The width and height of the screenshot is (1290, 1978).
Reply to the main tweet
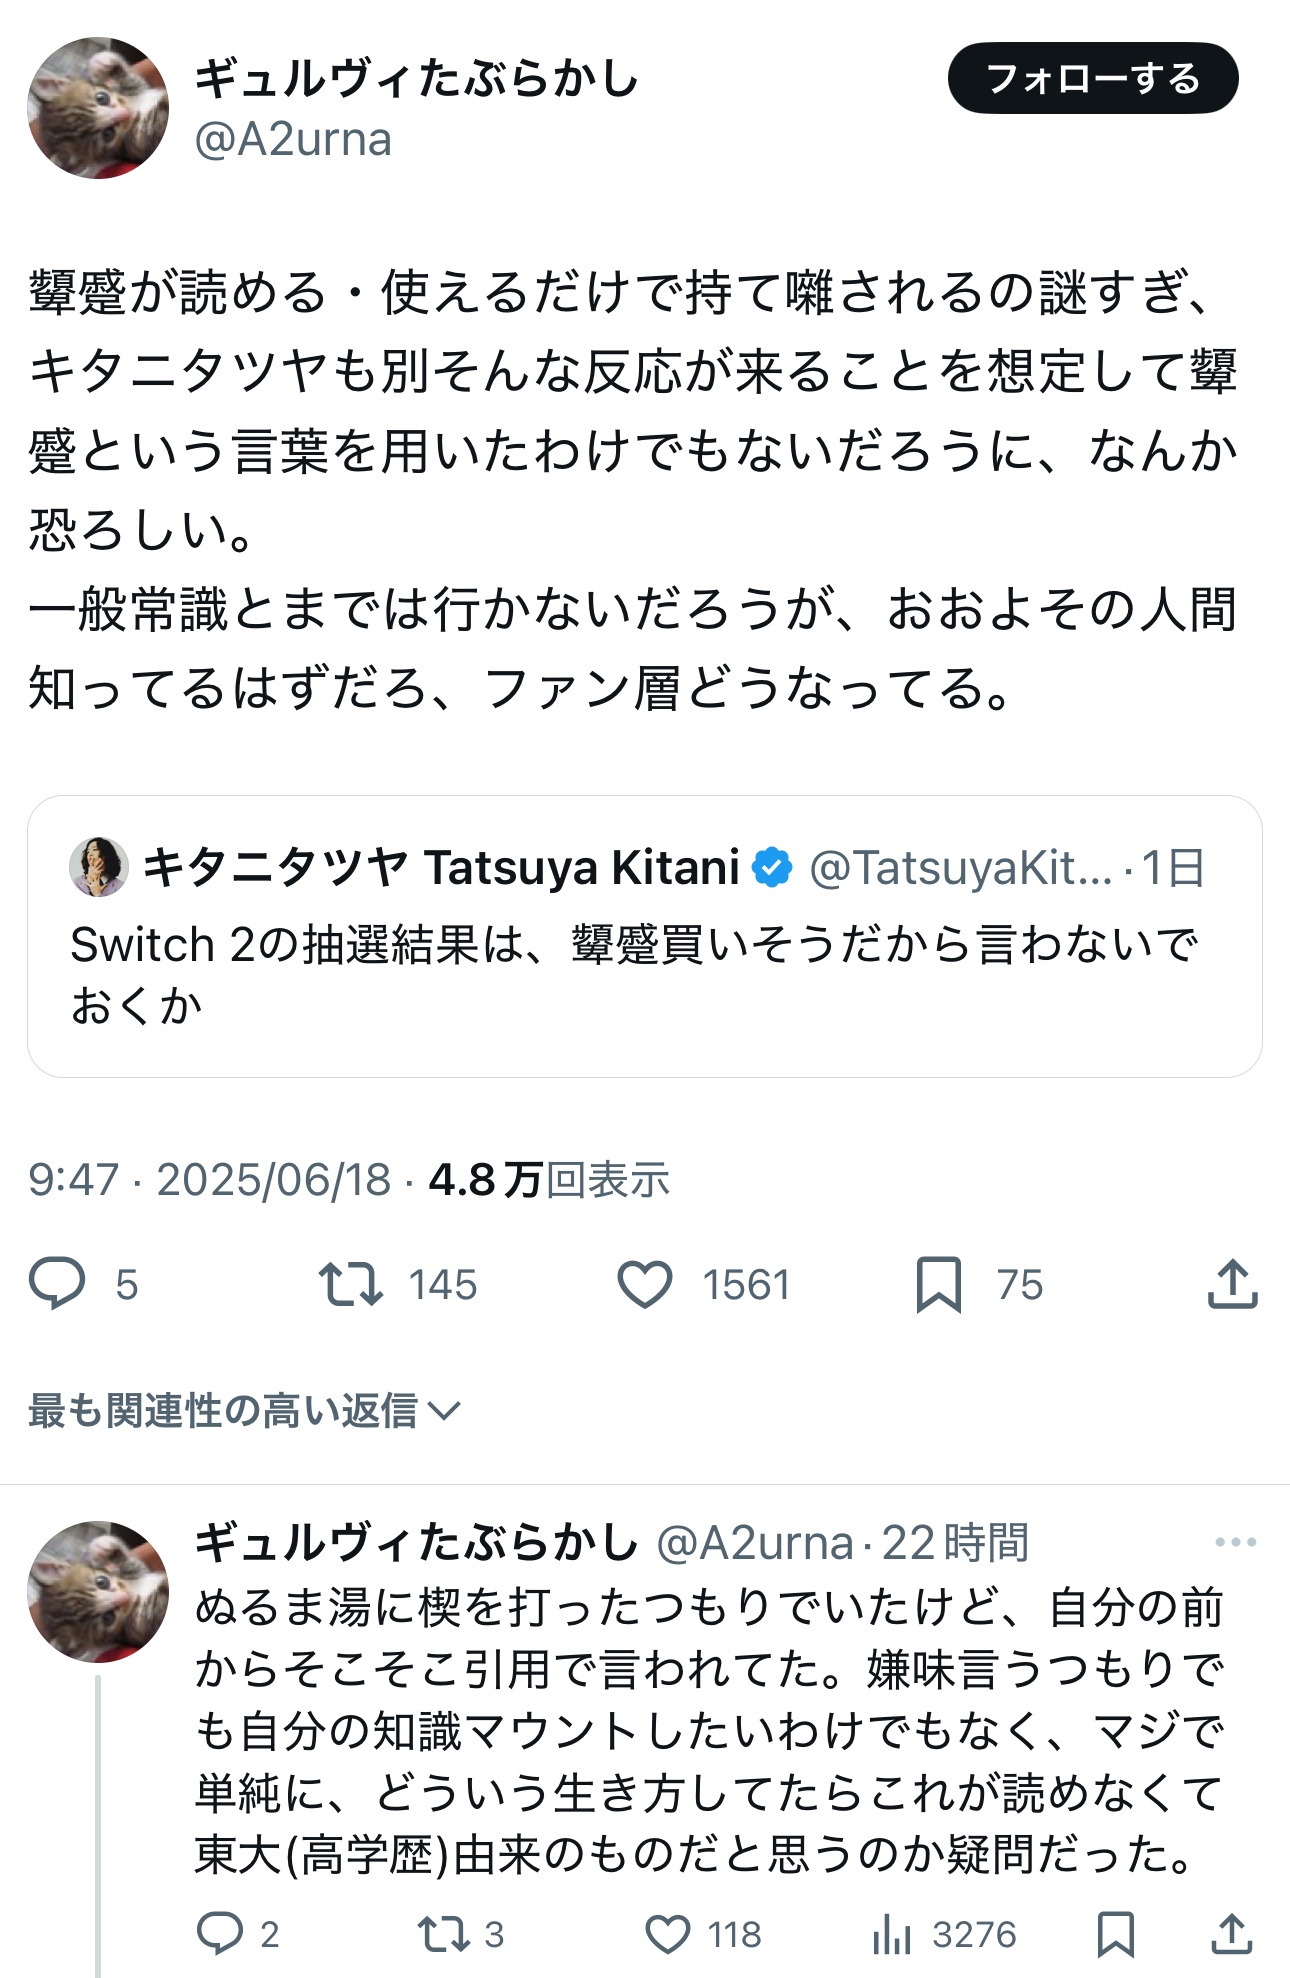tap(57, 1284)
